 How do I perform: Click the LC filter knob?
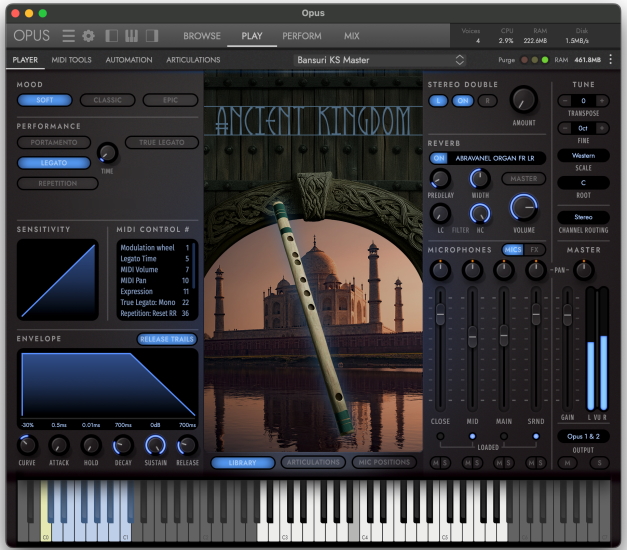tap(440, 214)
